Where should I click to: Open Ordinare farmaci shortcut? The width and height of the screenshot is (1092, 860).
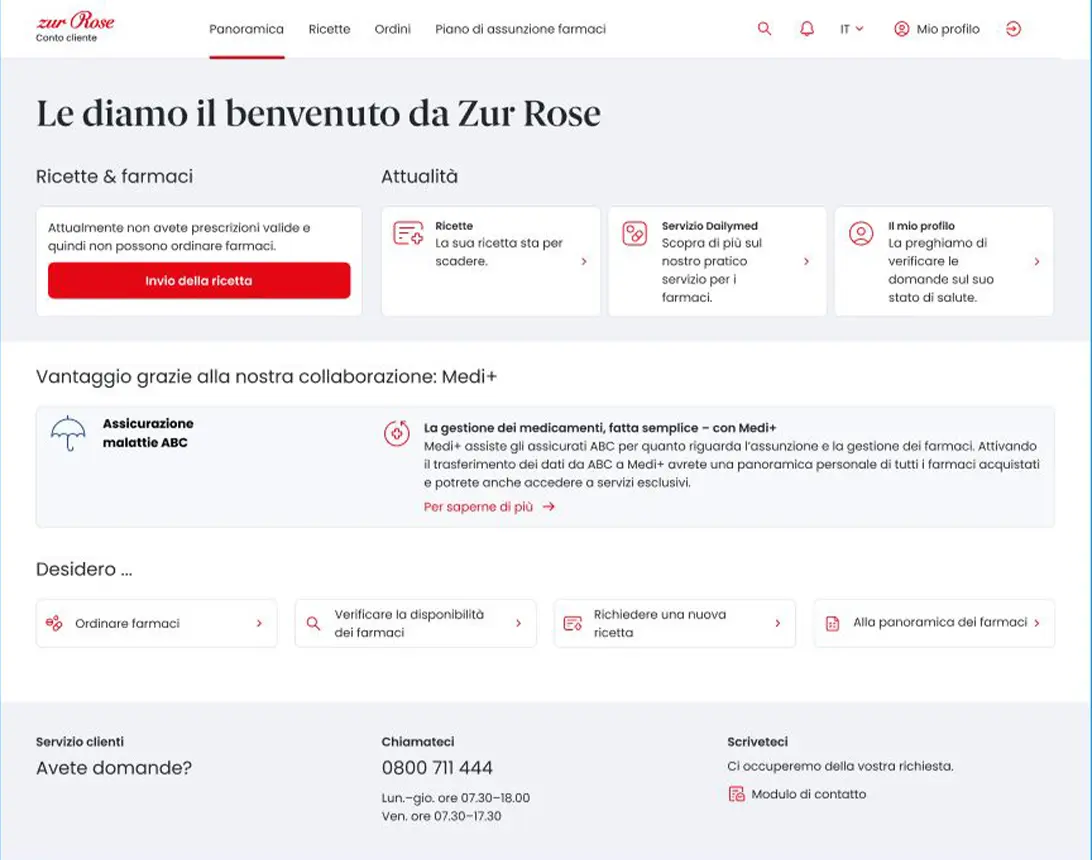coord(157,623)
